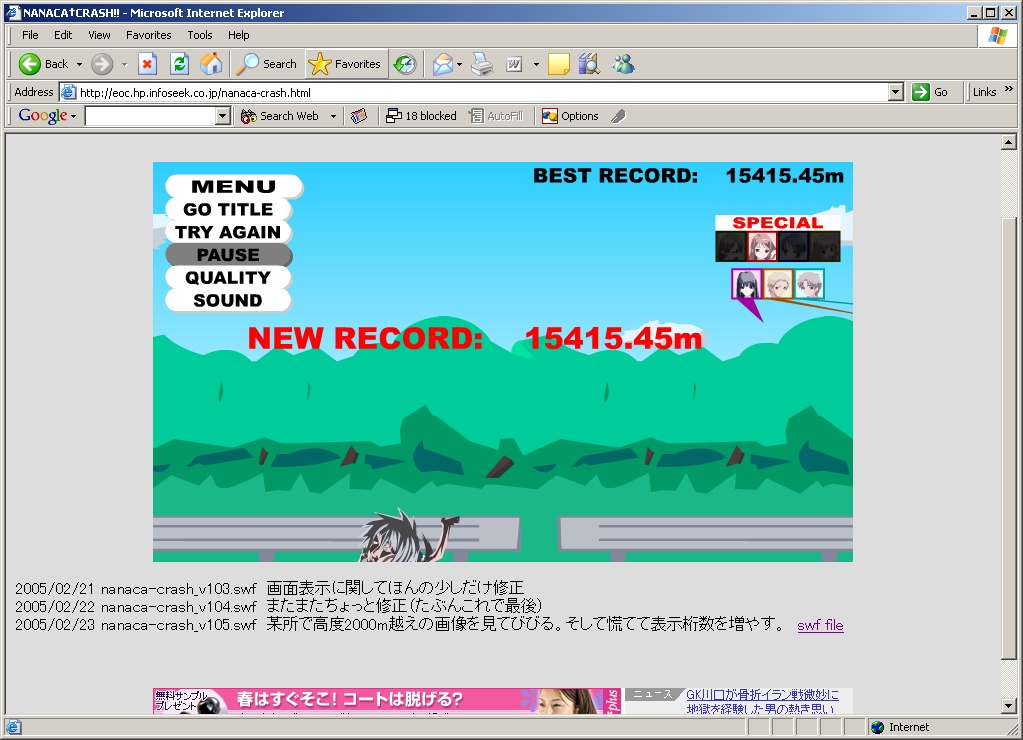Select the orange-framed blonde character portrait

coord(778,285)
